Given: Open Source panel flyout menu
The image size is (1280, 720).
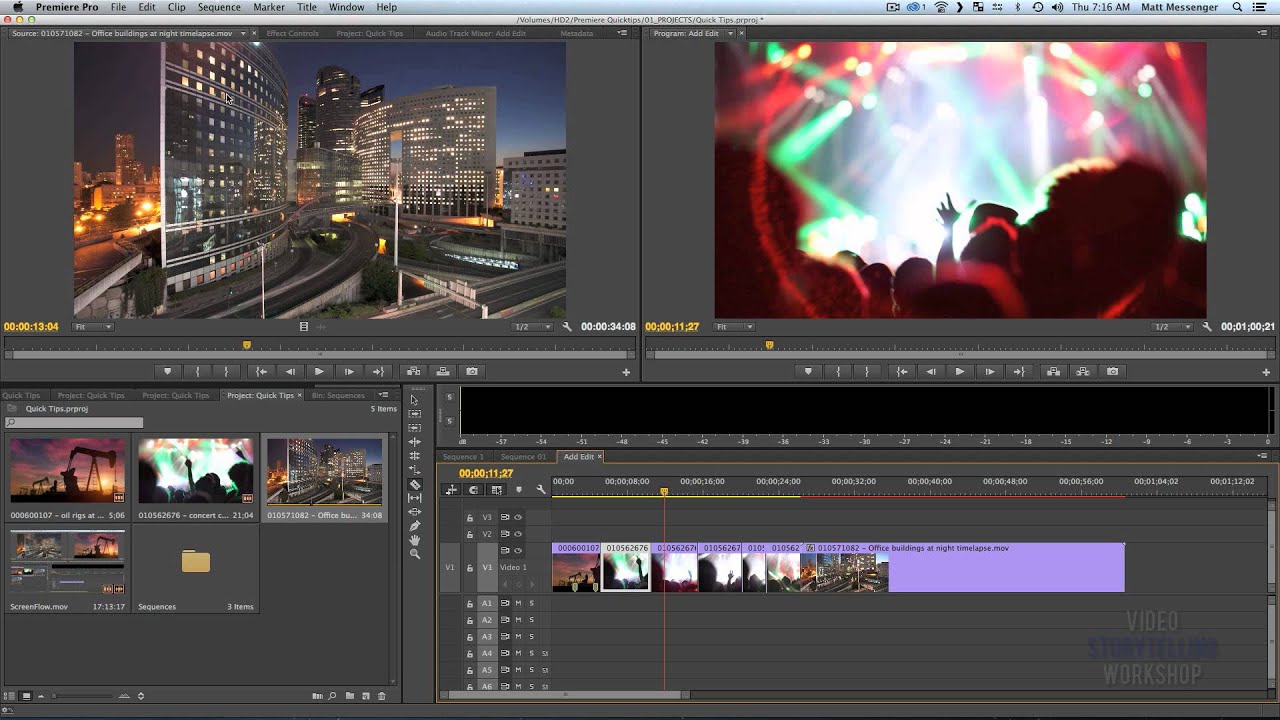Looking at the screenshot, I should (623, 33).
